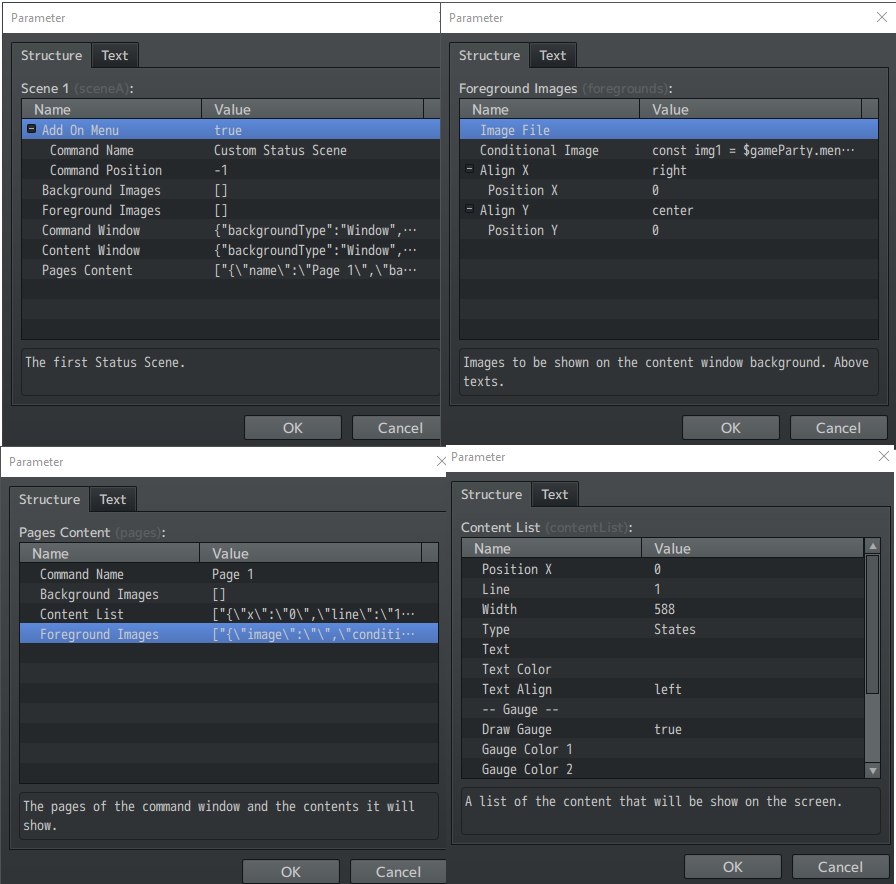Select the Text Align row
This screenshot has width=896, height=884.
[x=663, y=689]
